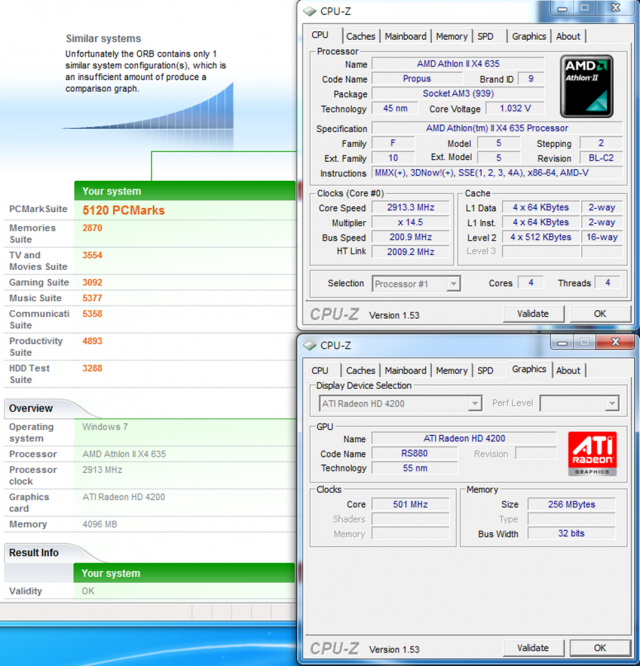The height and width of the screenshot is (667, 640).
Task: Click the Instructions field with MMX(+)
Action: [x=497, y=173]
